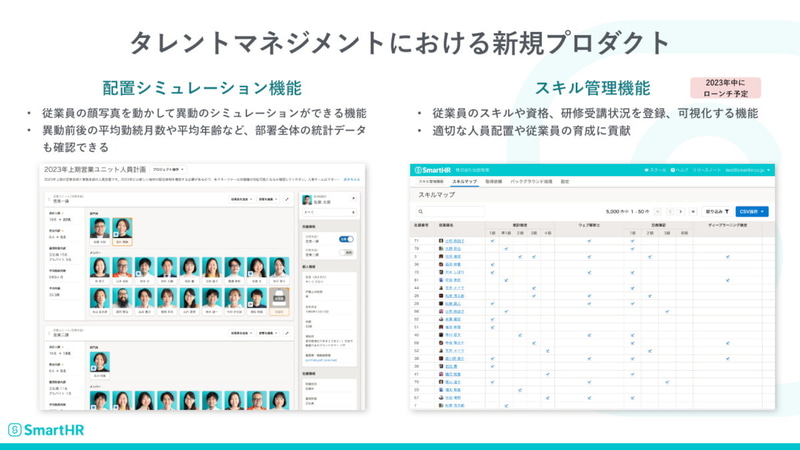This screenshot has height=450, width=800.
Task: Click inside the skill map search field
Action: click(x=449, y=211)
